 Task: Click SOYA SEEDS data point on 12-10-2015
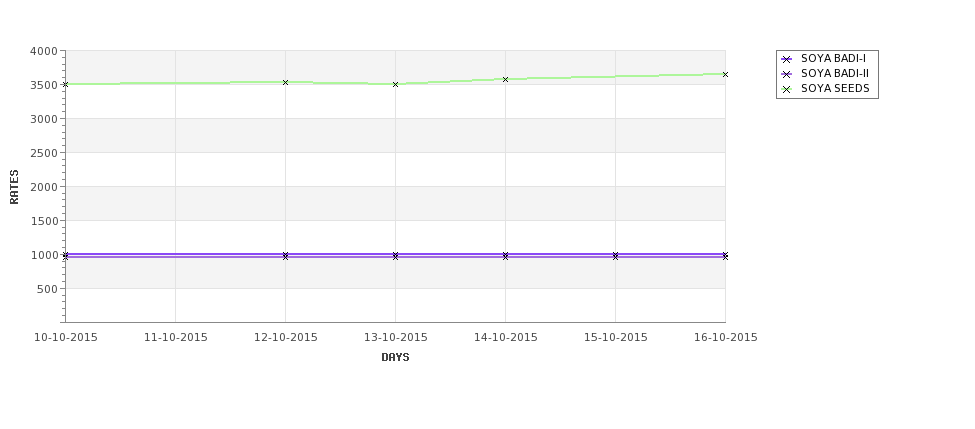click(x=285, y=82)
